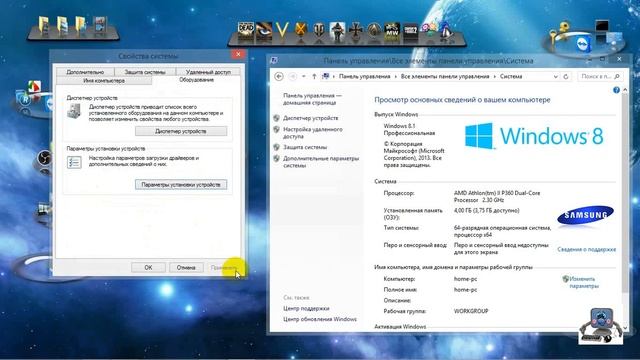
Task: Click the WORKGROUP value text
Action: (x=471, y=311)
